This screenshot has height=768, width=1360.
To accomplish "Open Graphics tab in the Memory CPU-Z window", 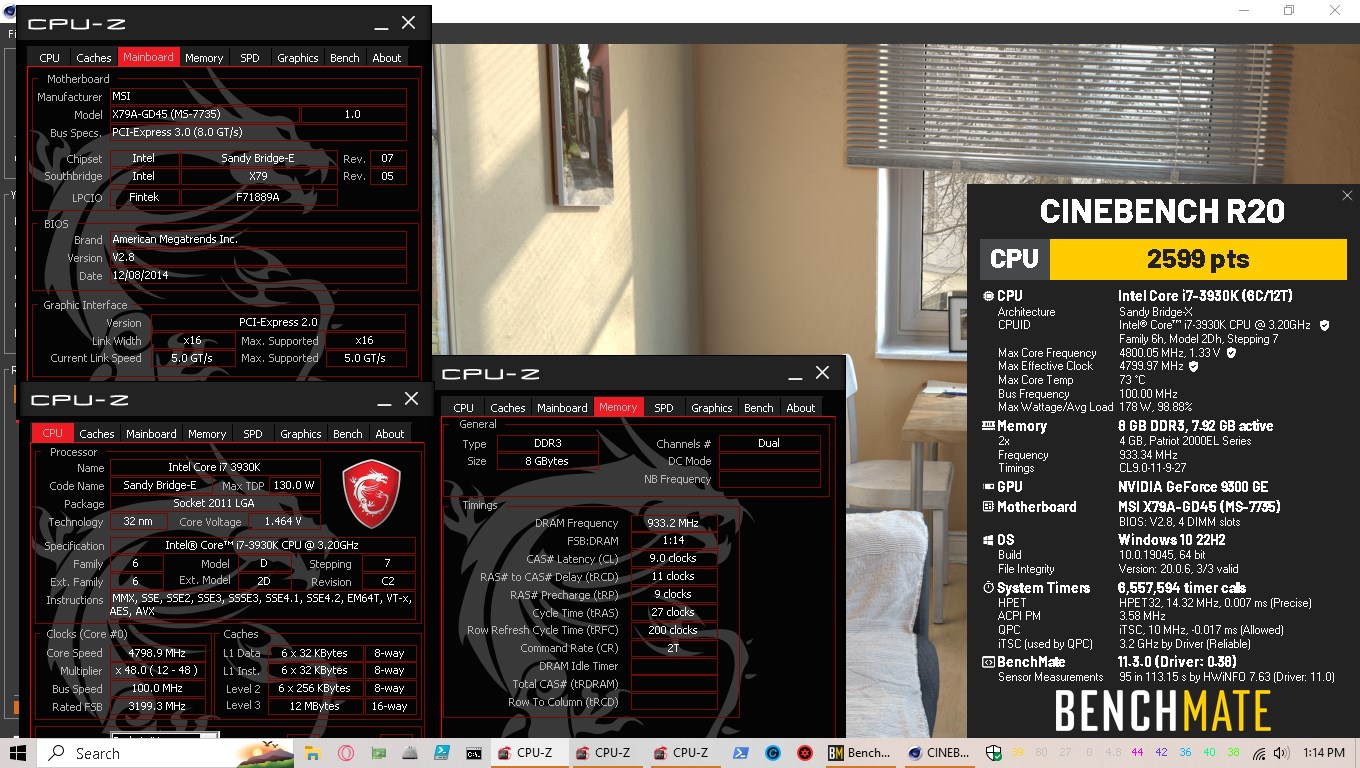I will click(x=712, y=408).
